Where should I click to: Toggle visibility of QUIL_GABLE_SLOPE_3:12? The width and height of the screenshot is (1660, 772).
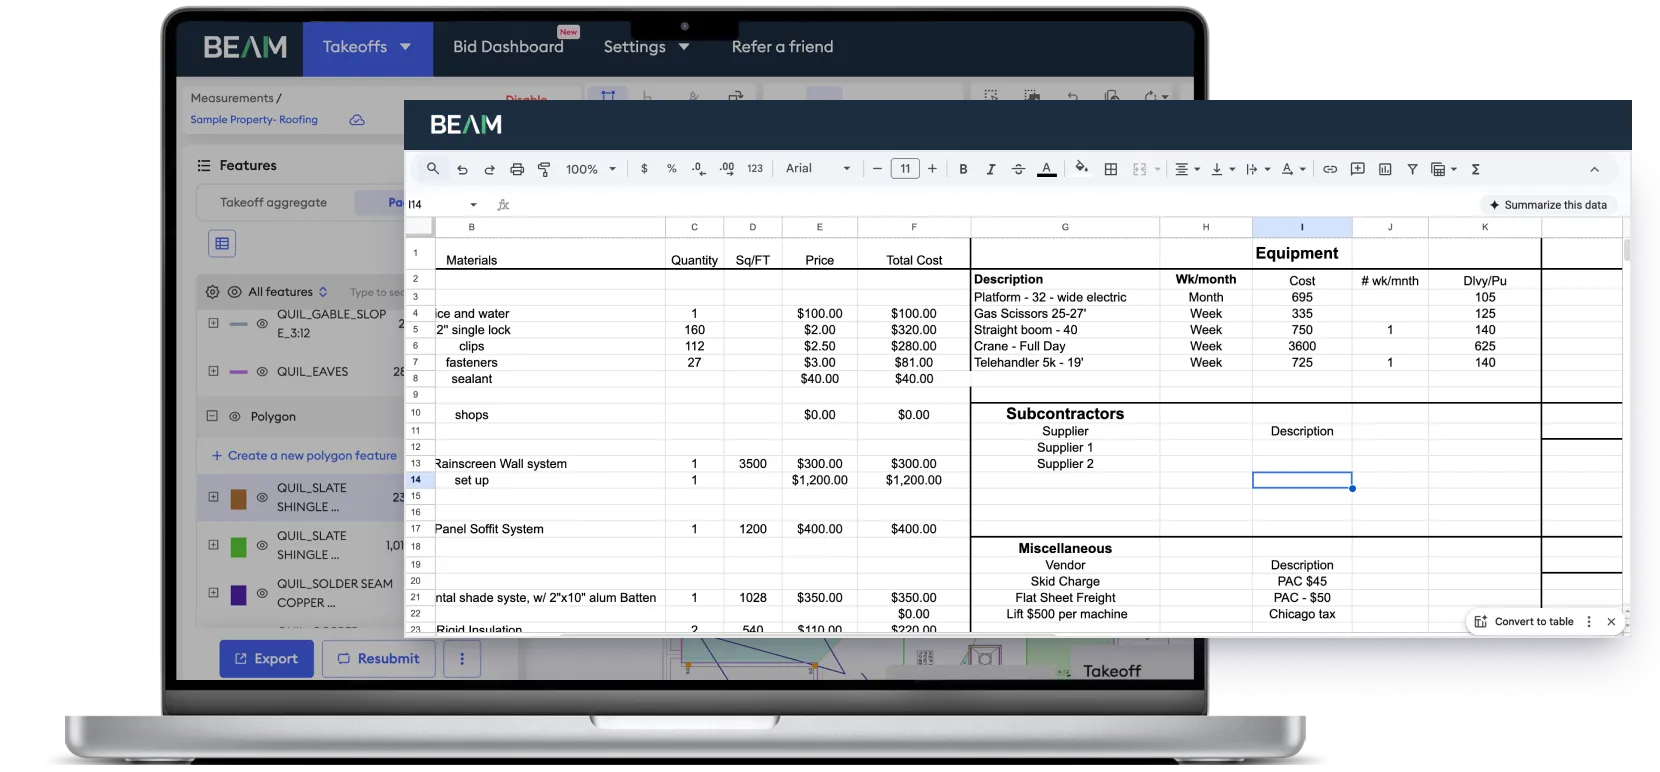[262, 324]
